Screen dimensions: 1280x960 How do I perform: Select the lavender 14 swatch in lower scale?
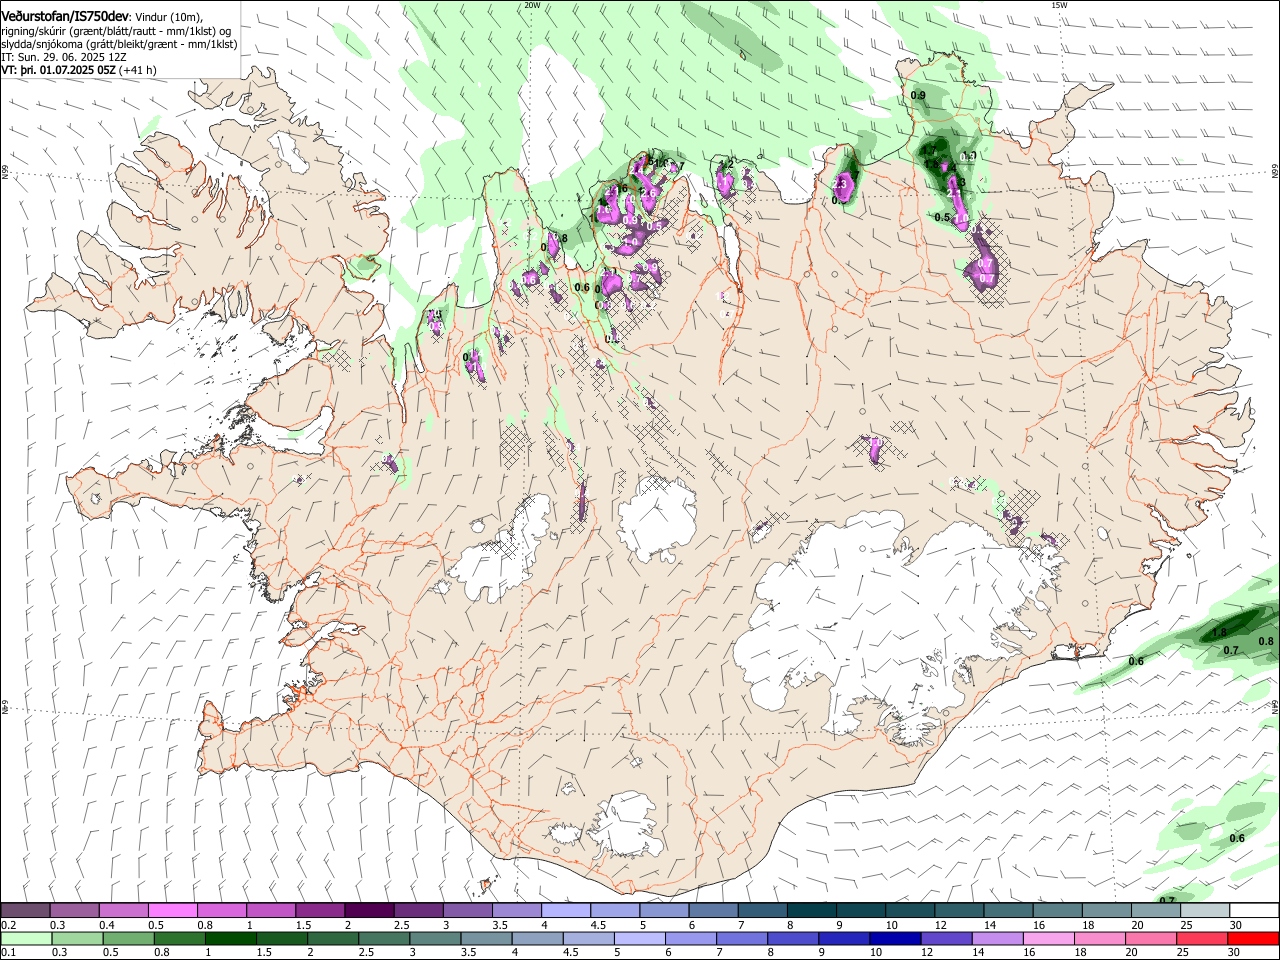(x=997, y=938)
